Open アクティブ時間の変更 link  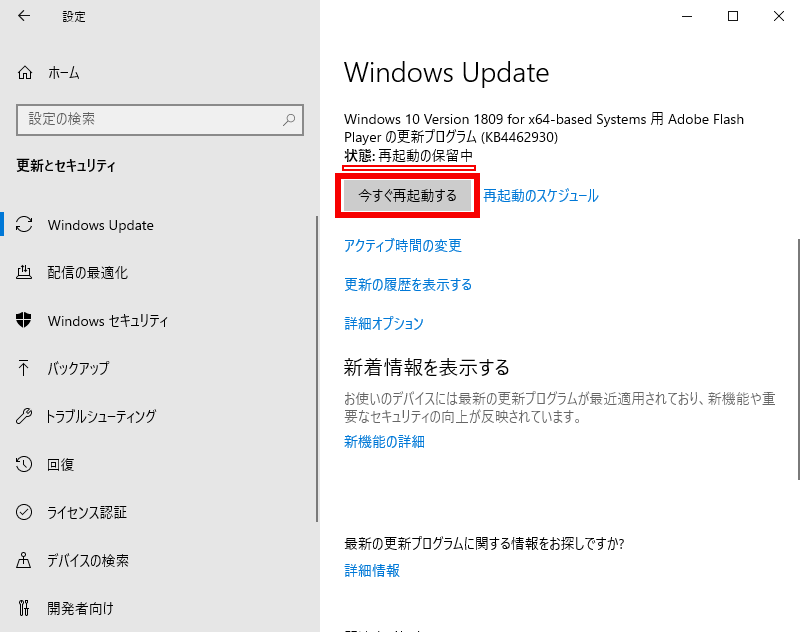(x=402, y=246)
